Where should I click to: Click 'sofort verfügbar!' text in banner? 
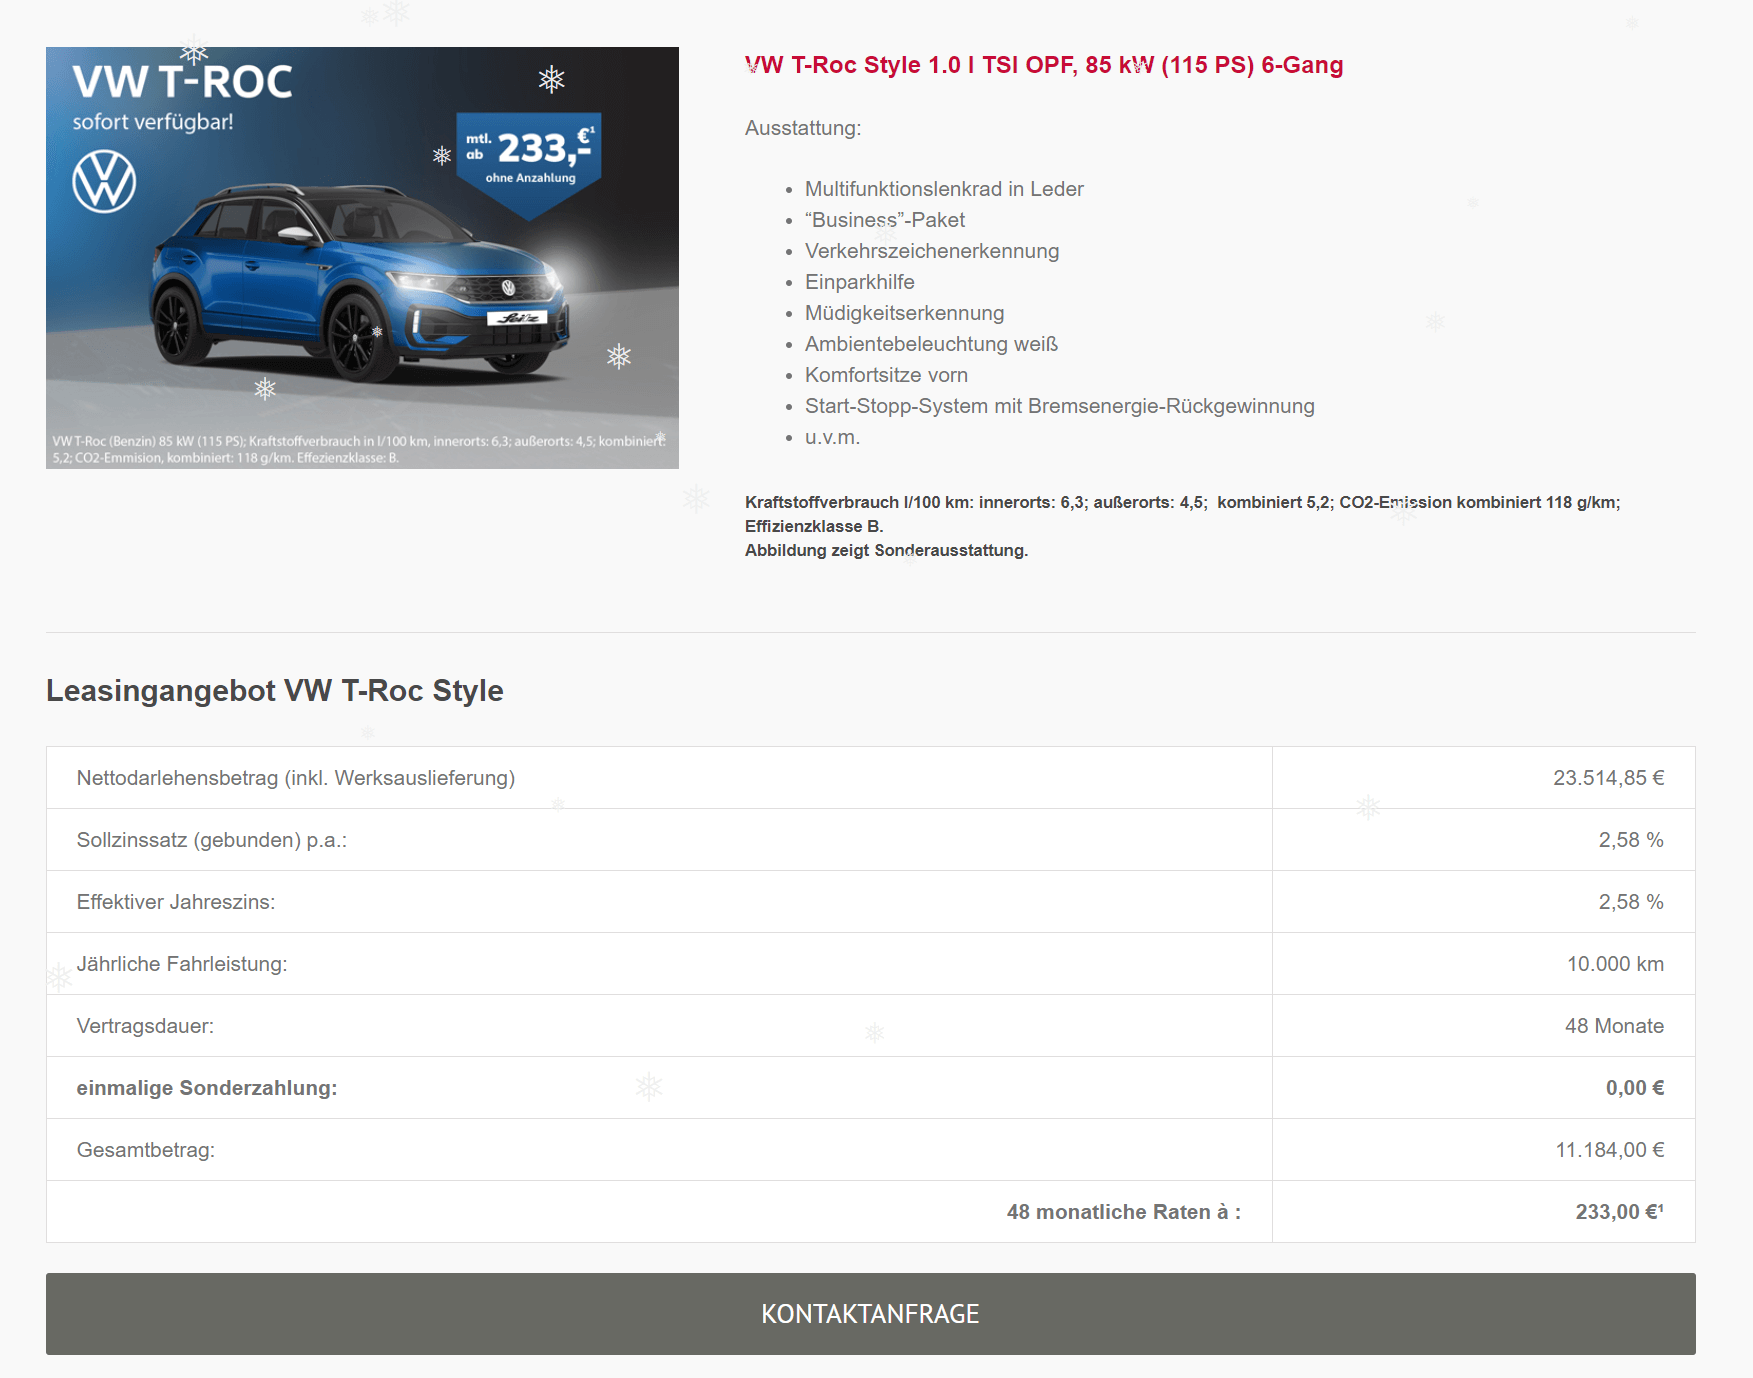pos(153,122)
